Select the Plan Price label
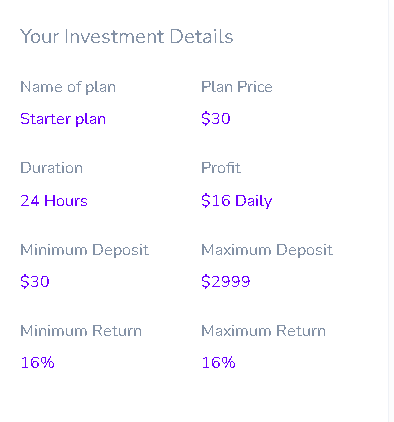 [237, 87]
